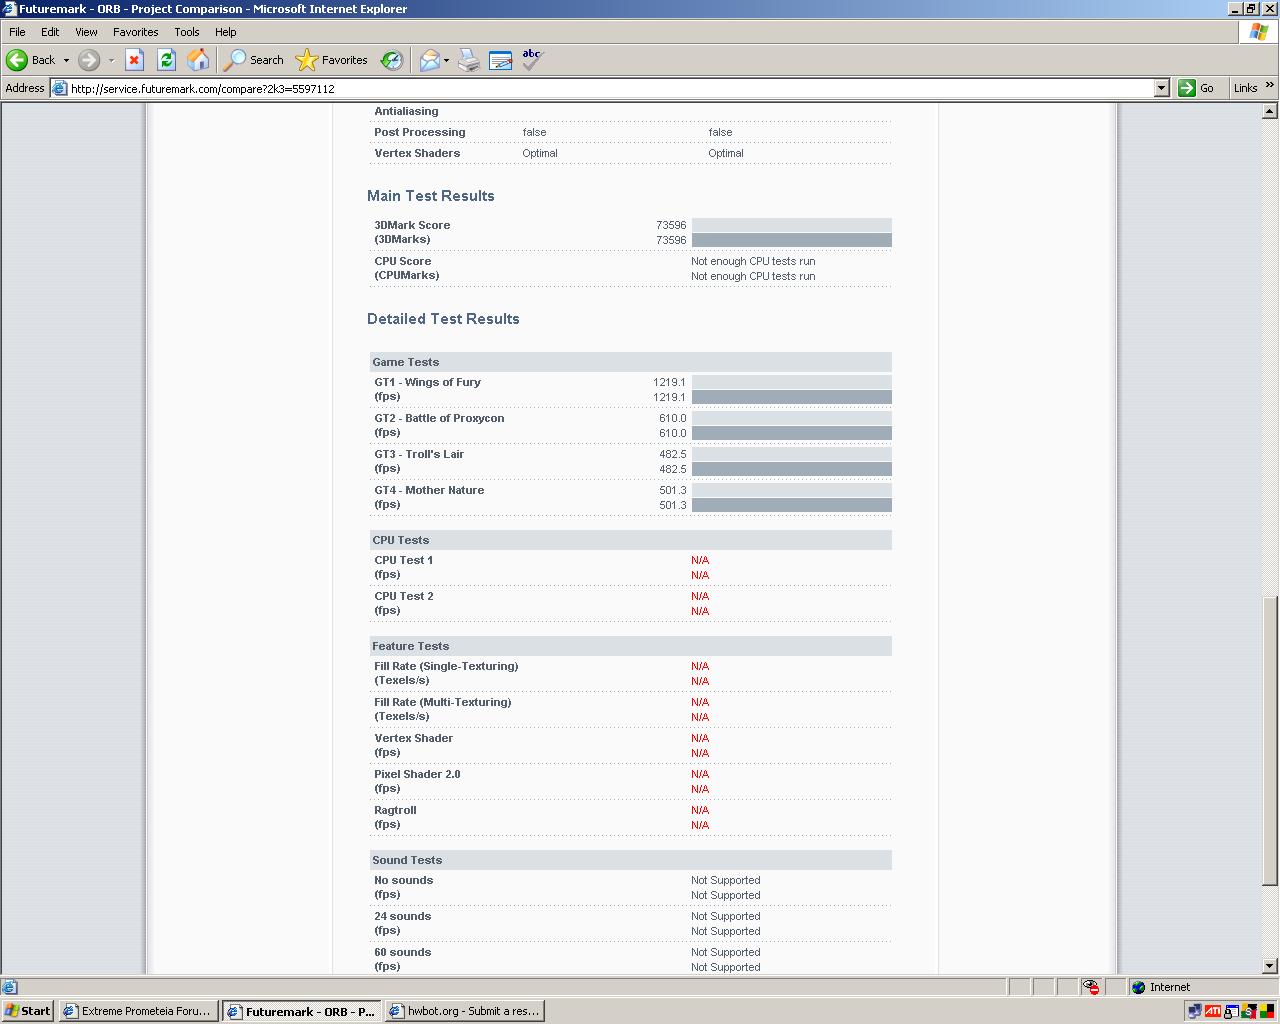Click the GT3 - Troll's Lair label
This screenshot has width=1280, height=1024.
tap(419, 454)
